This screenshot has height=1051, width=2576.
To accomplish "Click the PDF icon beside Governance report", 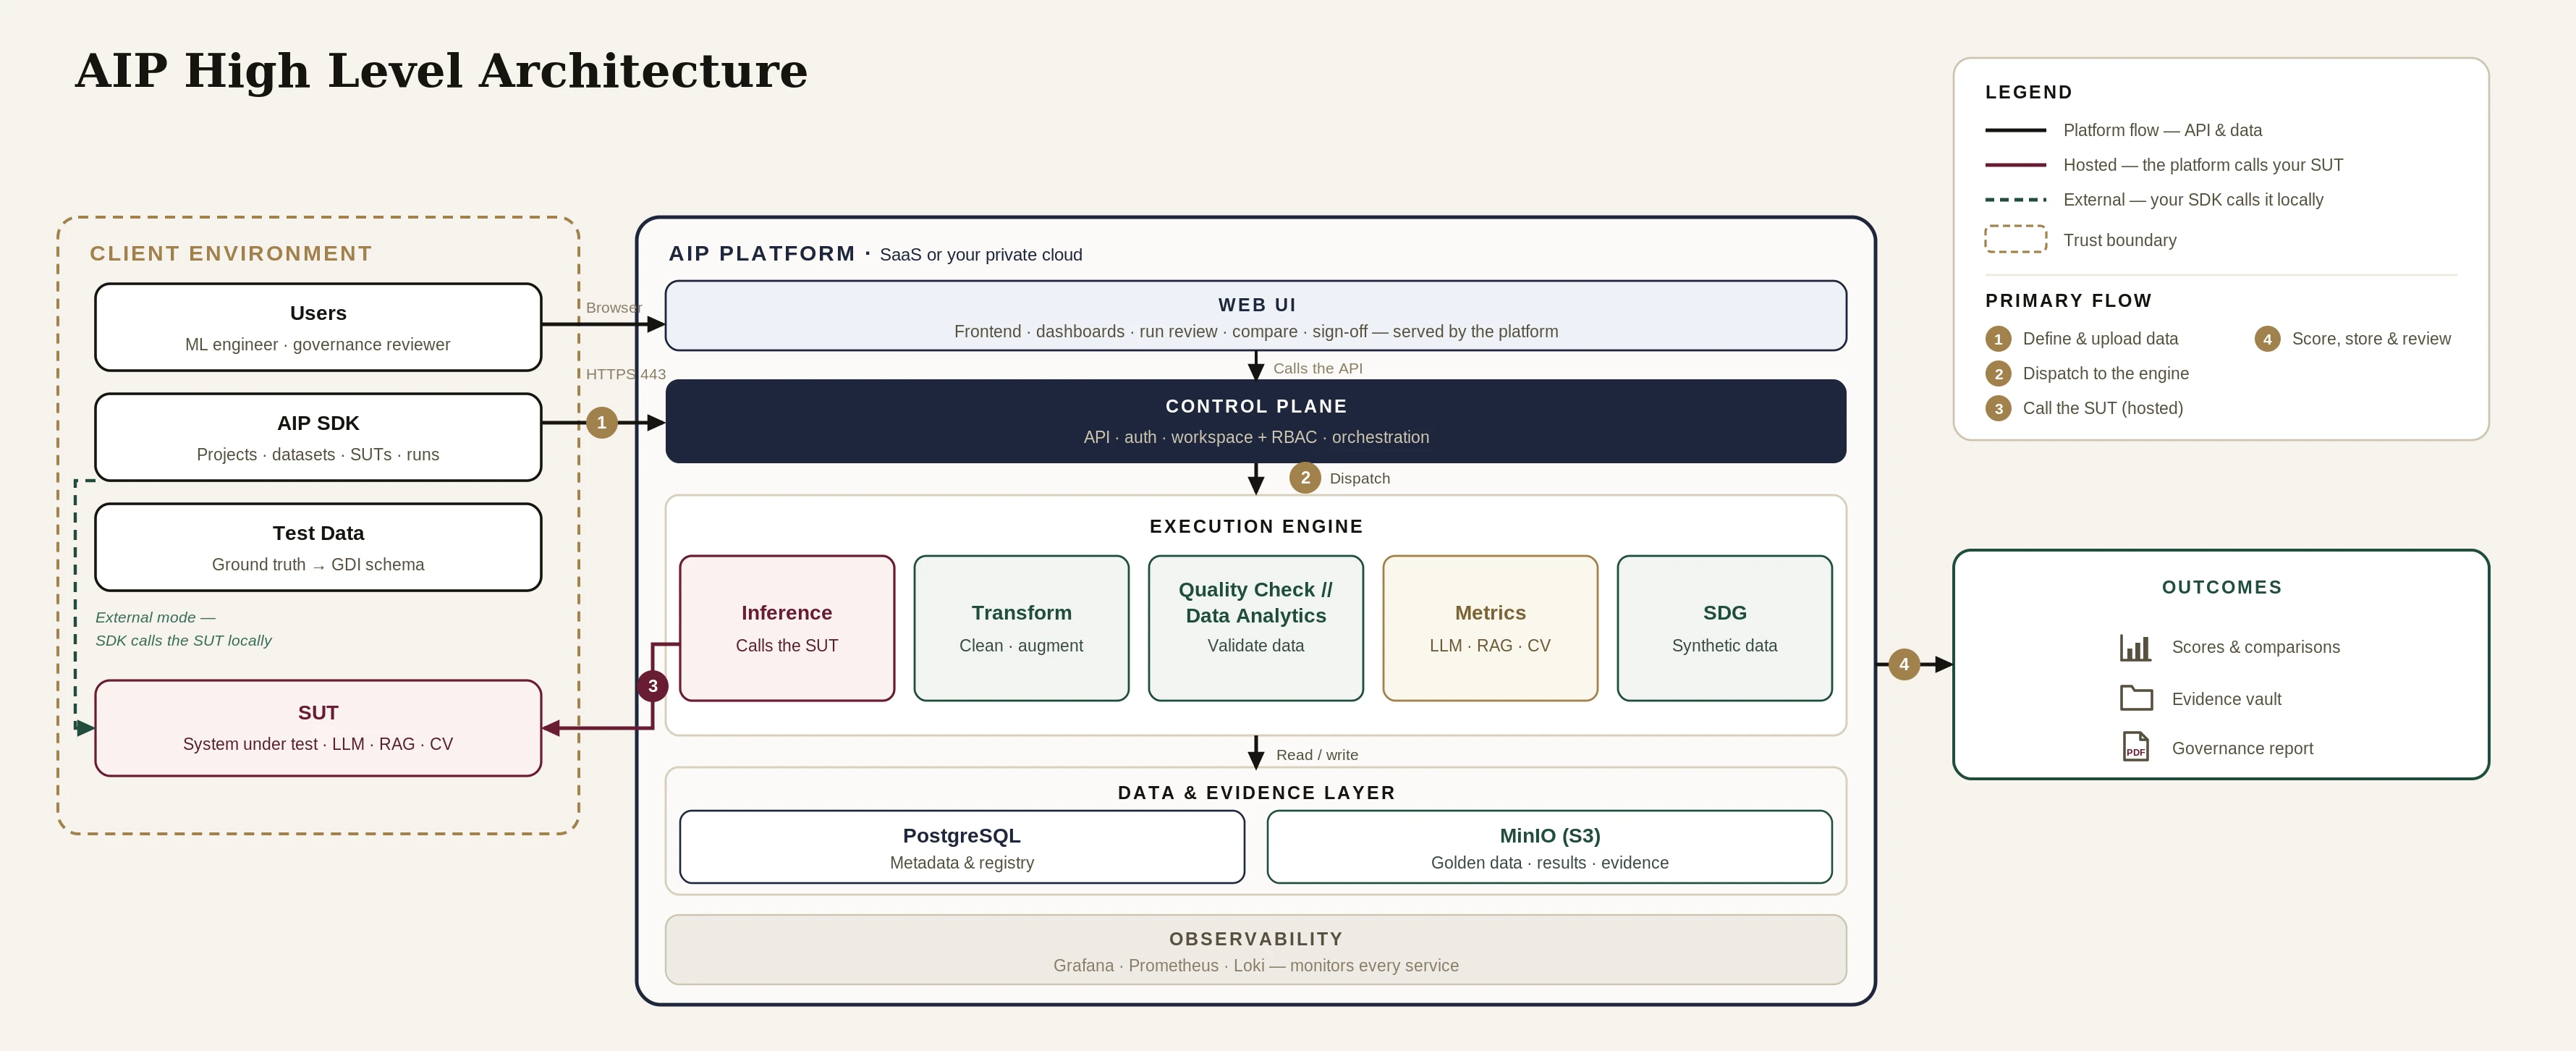I will pyautogui.click(x=2135, y=747).
